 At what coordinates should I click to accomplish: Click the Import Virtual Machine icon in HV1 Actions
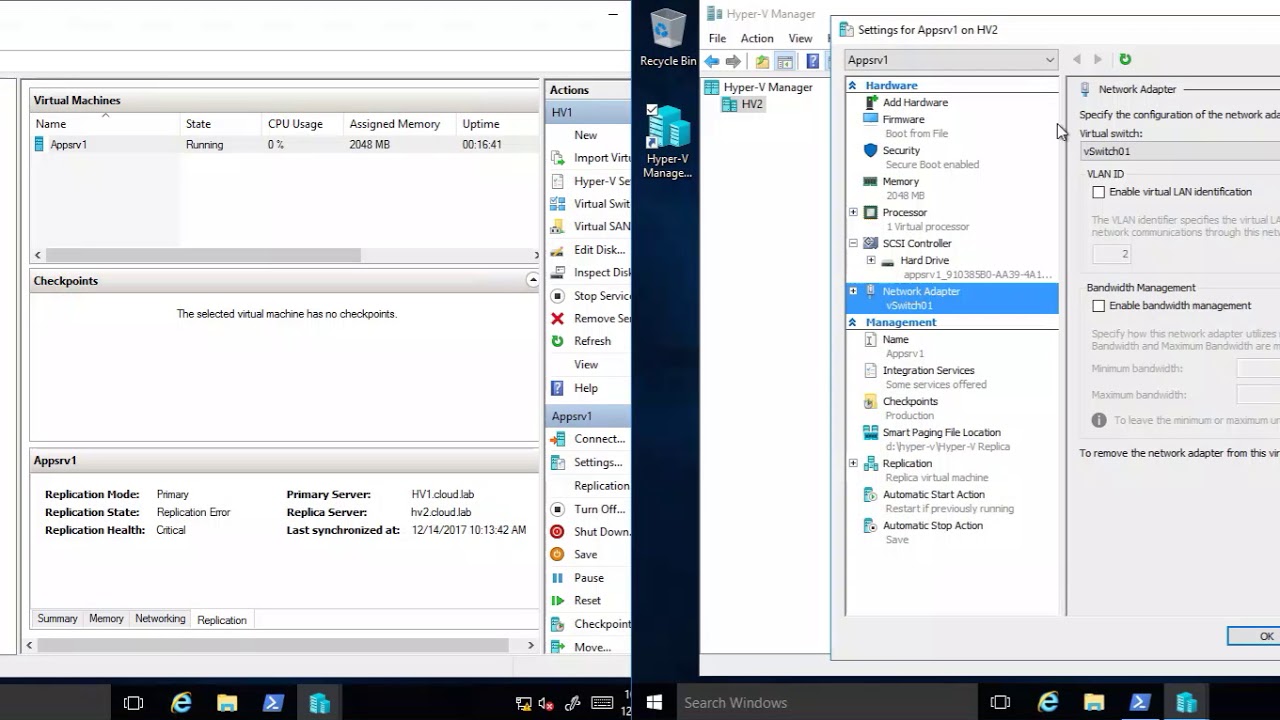[x=557, y=158]
